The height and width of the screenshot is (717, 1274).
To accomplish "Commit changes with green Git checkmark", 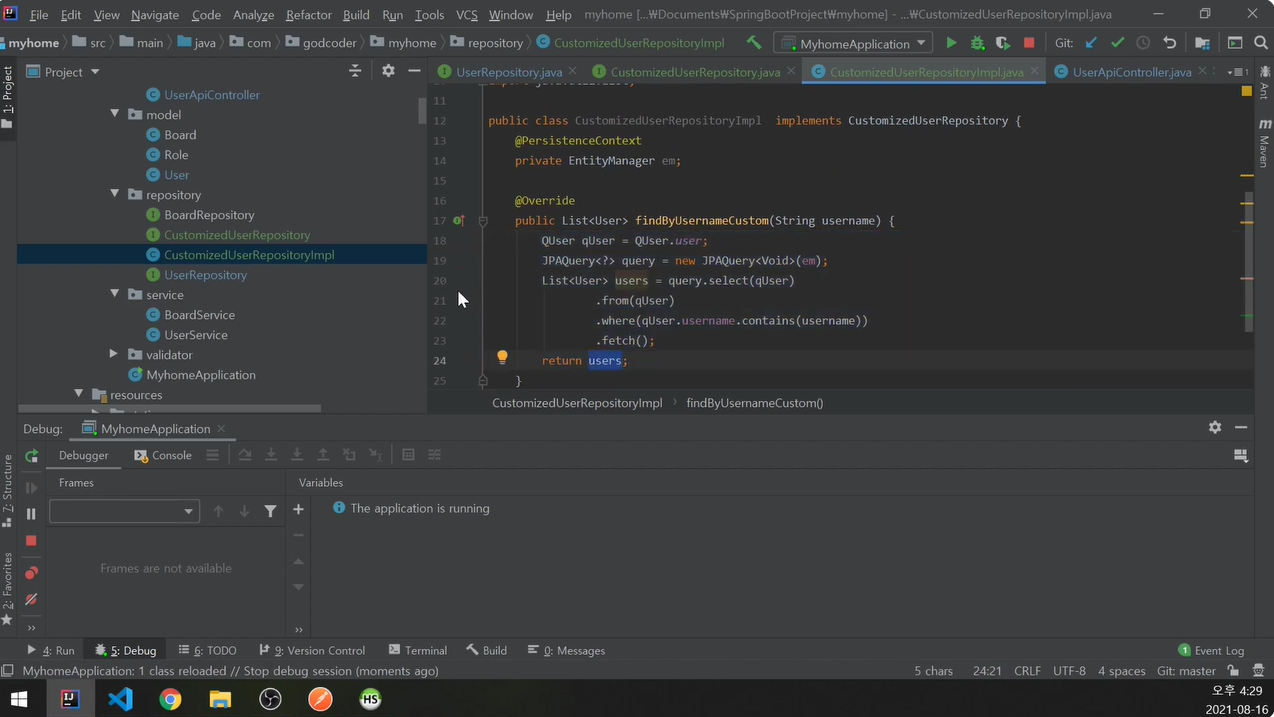I will [1117, 43].
